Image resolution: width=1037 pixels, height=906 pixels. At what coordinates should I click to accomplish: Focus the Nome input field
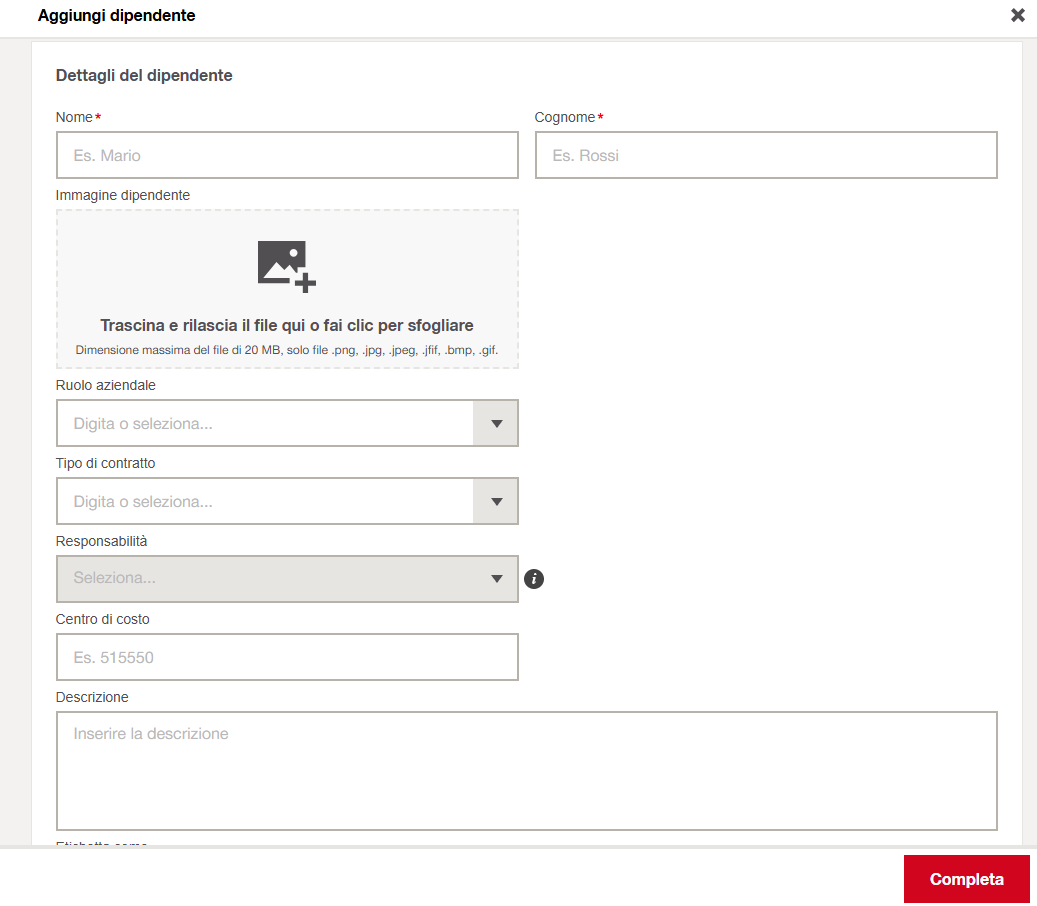click(287, 156)
